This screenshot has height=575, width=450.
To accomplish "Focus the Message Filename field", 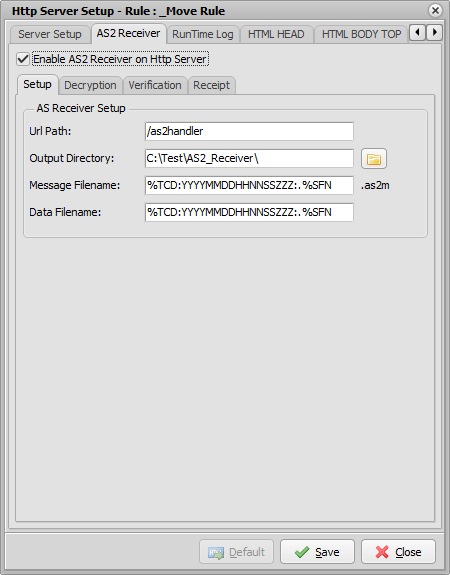I will pyautogui.click(x=249, y=185).
